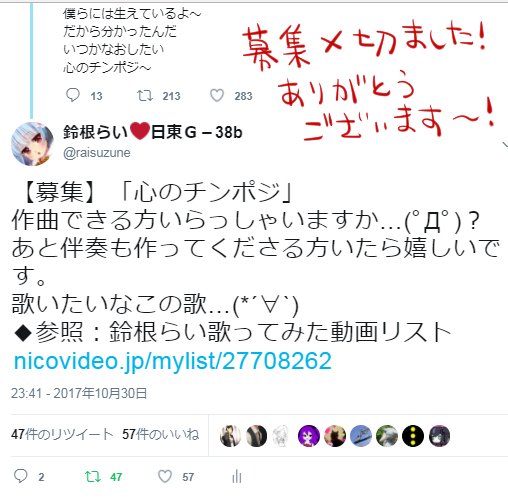Screen dimensions: 508x499
Task: Open the nicovideo.jp/mylist/27708262 link
Action: pyautogui.click(x=173, y=361)
